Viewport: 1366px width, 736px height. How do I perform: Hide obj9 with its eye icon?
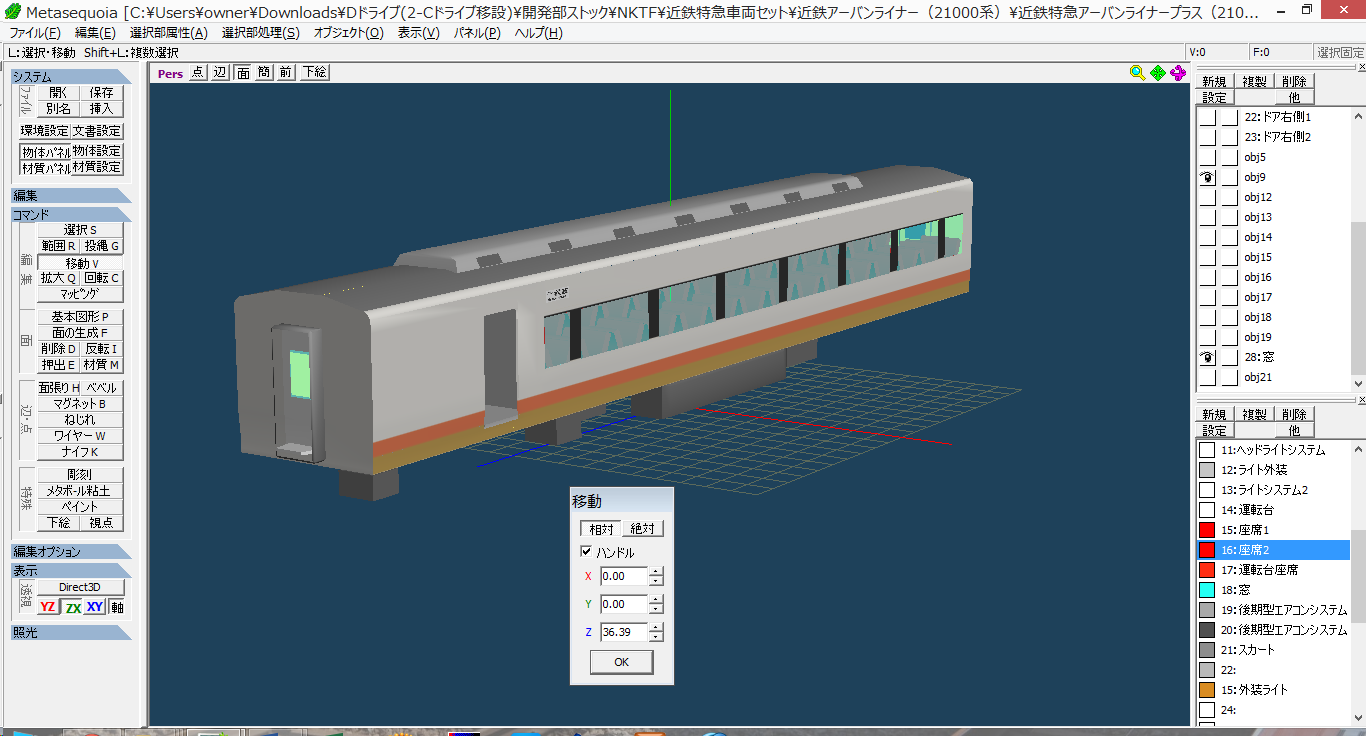click(1207, 177)
